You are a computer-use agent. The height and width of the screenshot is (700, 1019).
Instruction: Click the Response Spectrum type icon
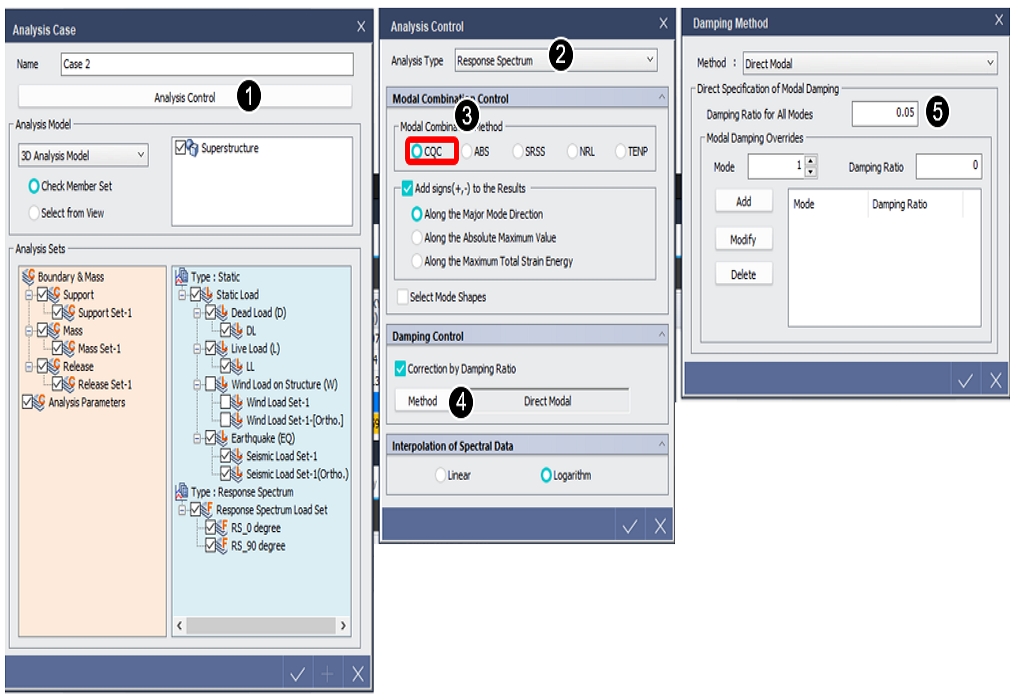[x=180, y=491]
